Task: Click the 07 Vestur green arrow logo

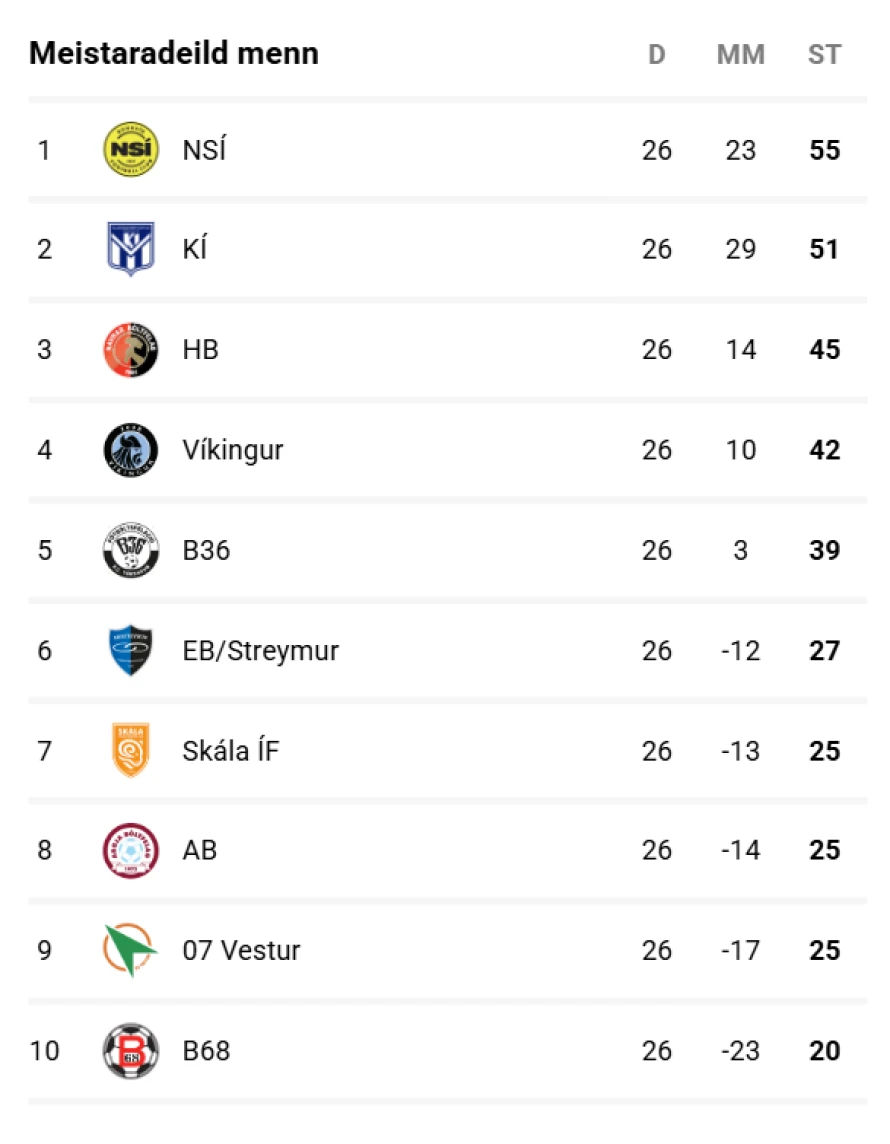Action: (x=131, y=950)
